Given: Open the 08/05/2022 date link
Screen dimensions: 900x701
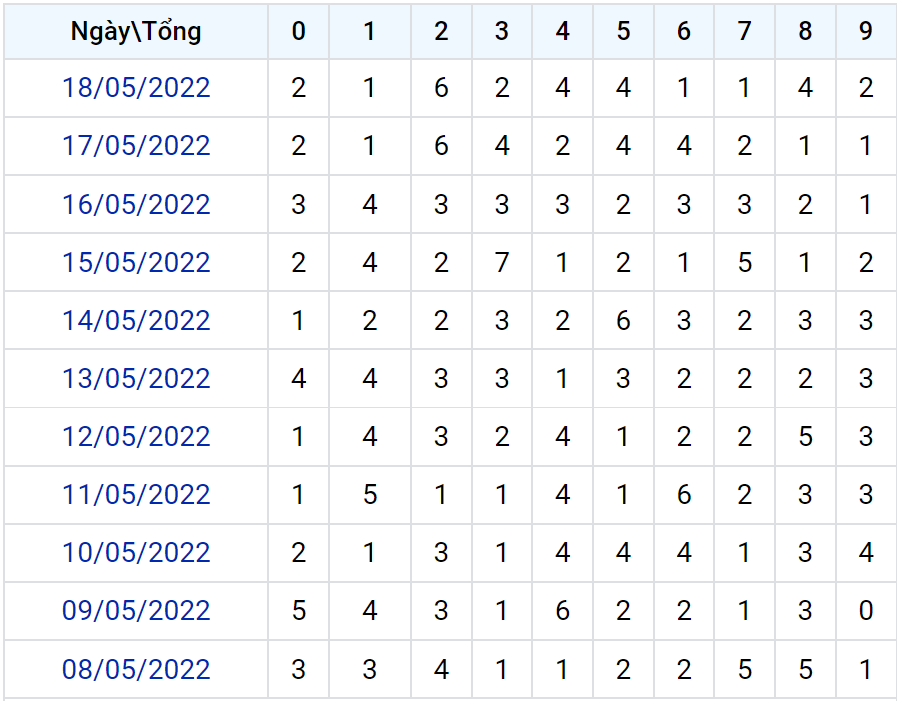Looking at the screenshot, I should point(136,669).
